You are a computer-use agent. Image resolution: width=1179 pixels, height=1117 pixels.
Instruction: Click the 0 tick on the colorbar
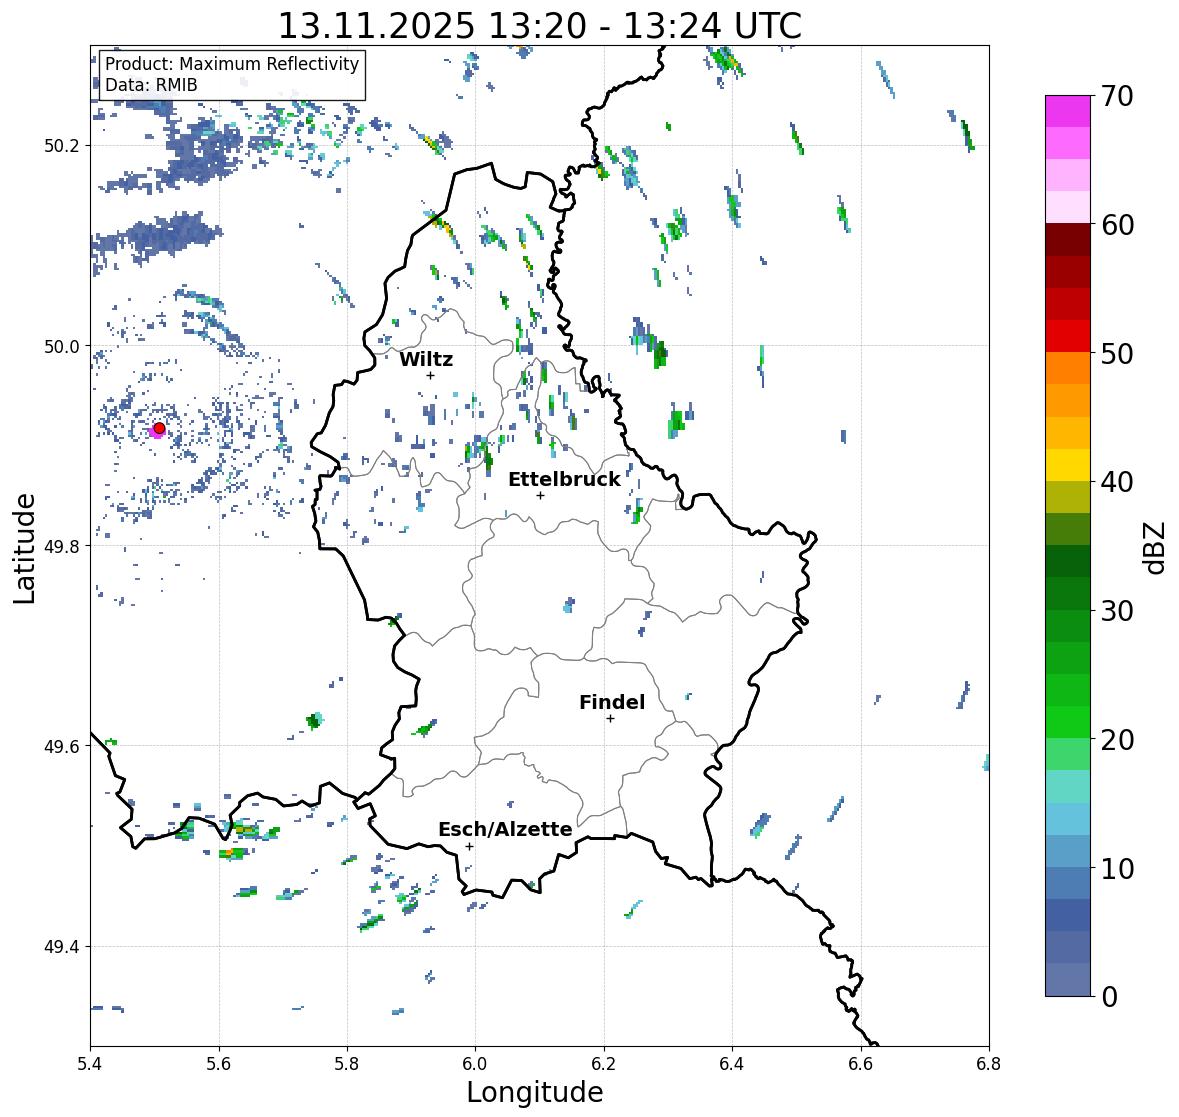click(x=1109, y=997)
